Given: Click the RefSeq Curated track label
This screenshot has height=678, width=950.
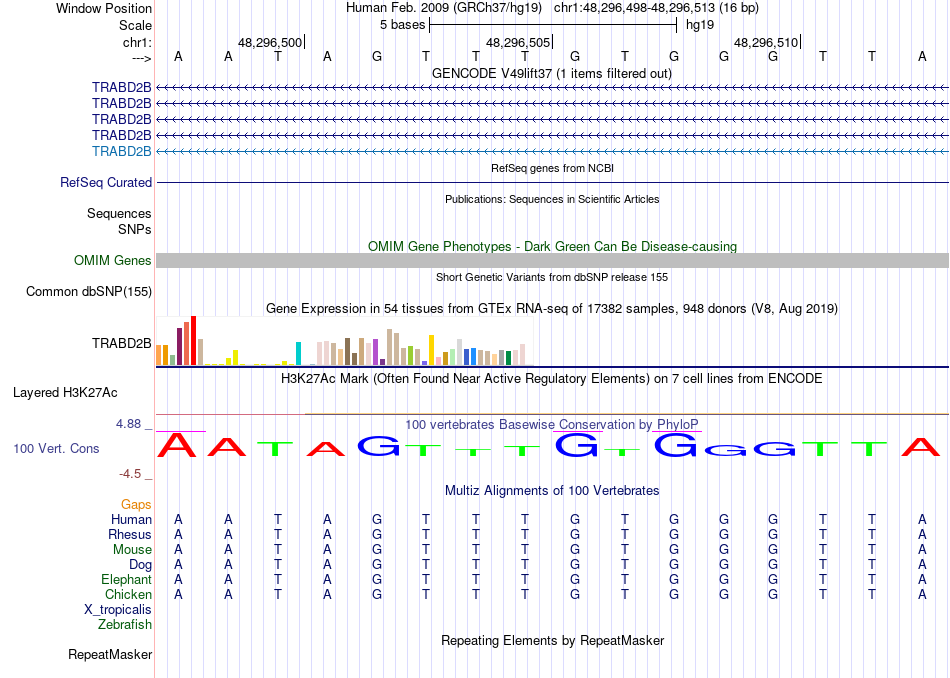Looking at the screenshot, I should click(x=105, y=182).
